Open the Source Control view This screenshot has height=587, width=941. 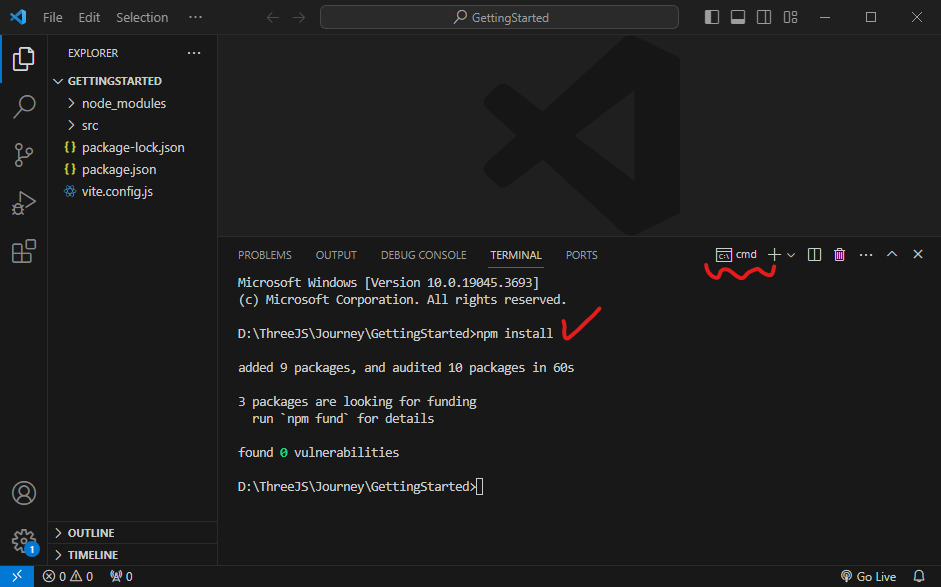click(x=23, y=155)
